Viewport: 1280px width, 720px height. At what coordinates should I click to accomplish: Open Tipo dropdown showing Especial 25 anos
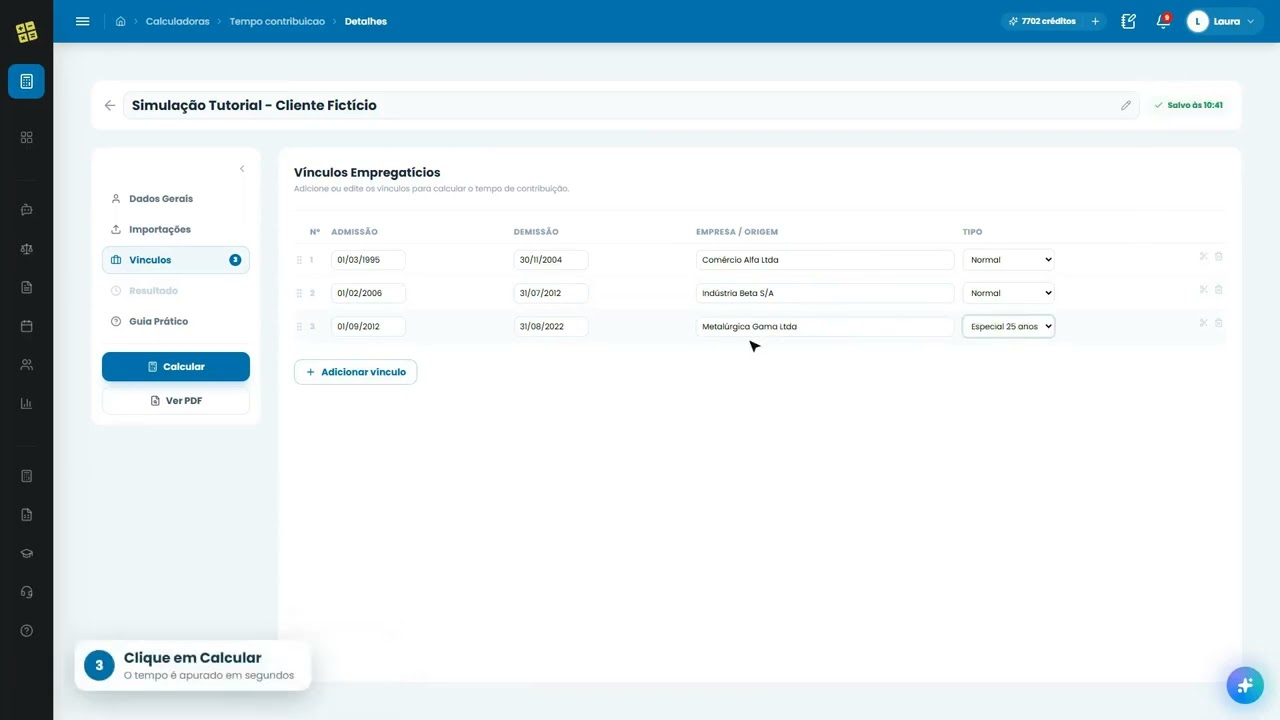[1008, 326]
